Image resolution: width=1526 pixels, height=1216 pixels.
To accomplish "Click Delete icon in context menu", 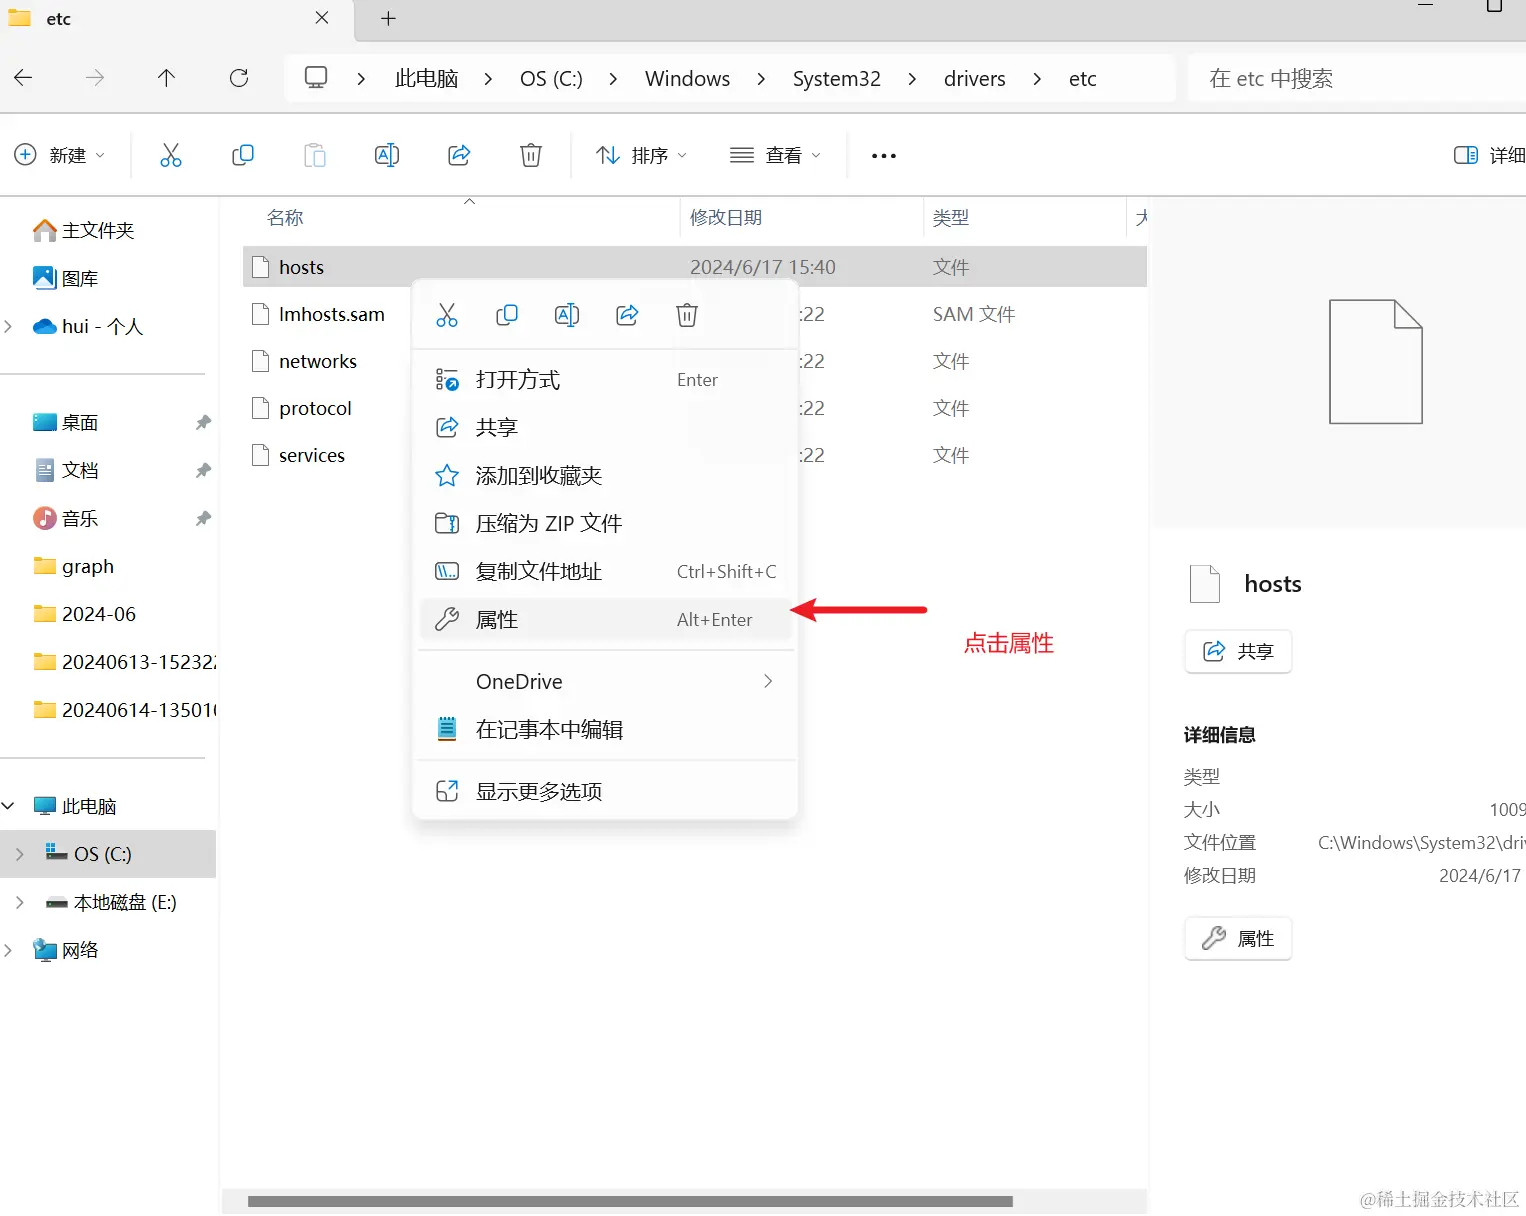I will [x=687, y=315].
